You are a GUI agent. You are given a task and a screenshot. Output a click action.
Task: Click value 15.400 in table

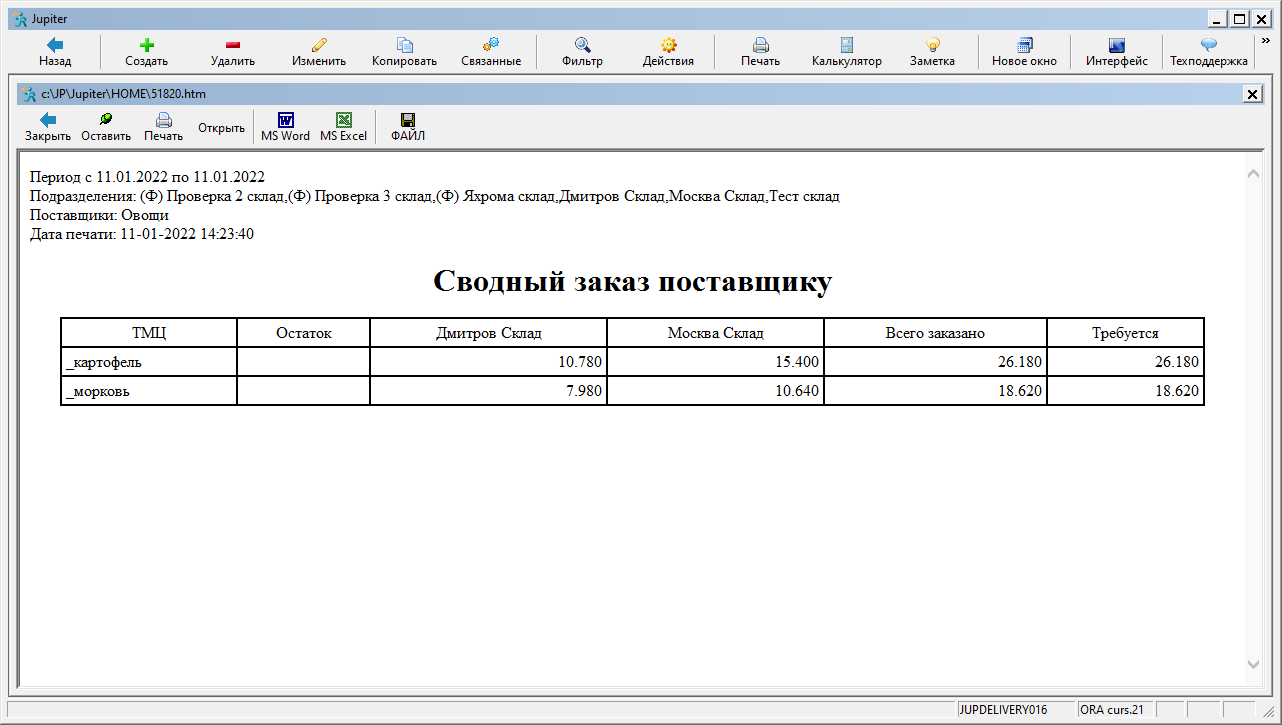tap(797, 362)
